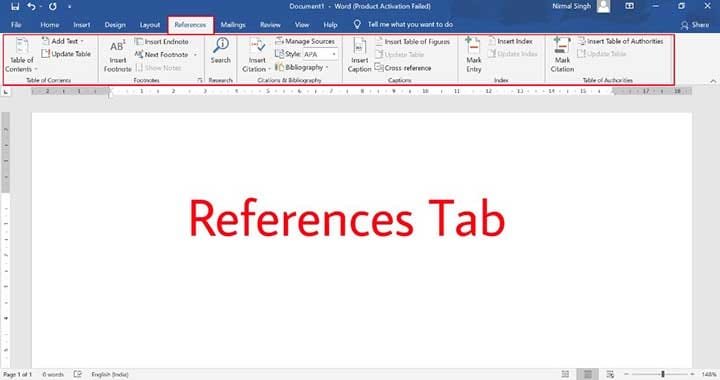Click Update Index
This screenshot has height=380, width=720.
pos(513,54)
